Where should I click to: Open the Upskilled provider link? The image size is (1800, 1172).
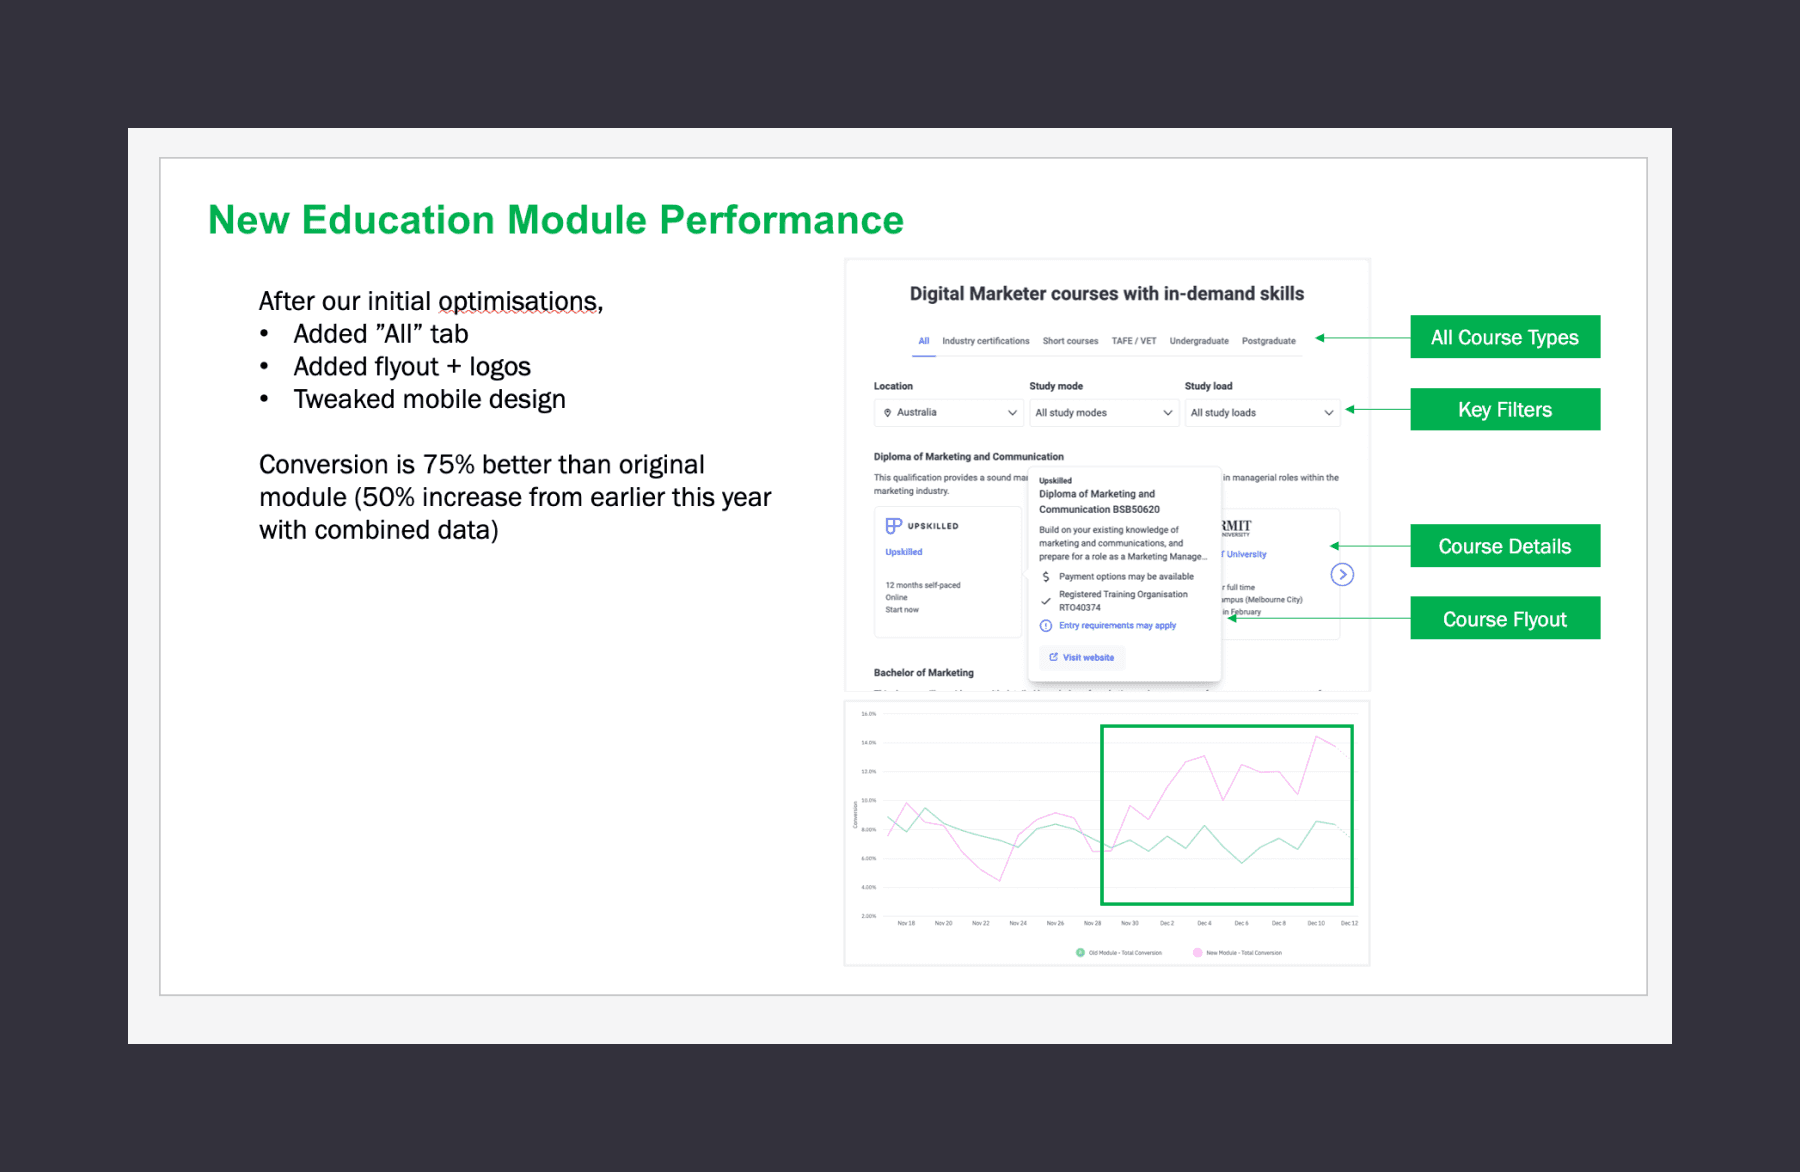tap(904, 552)
